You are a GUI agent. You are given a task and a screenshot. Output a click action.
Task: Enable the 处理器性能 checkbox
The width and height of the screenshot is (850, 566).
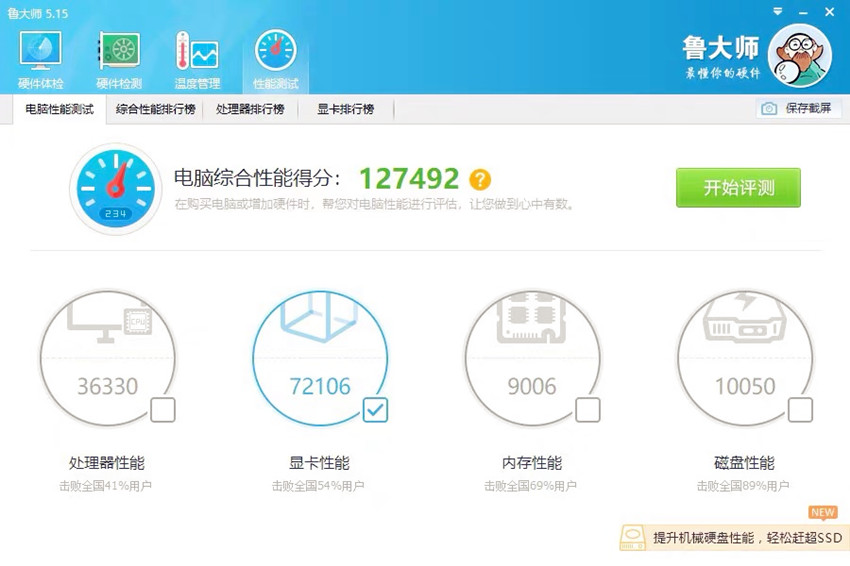[163, 410]
